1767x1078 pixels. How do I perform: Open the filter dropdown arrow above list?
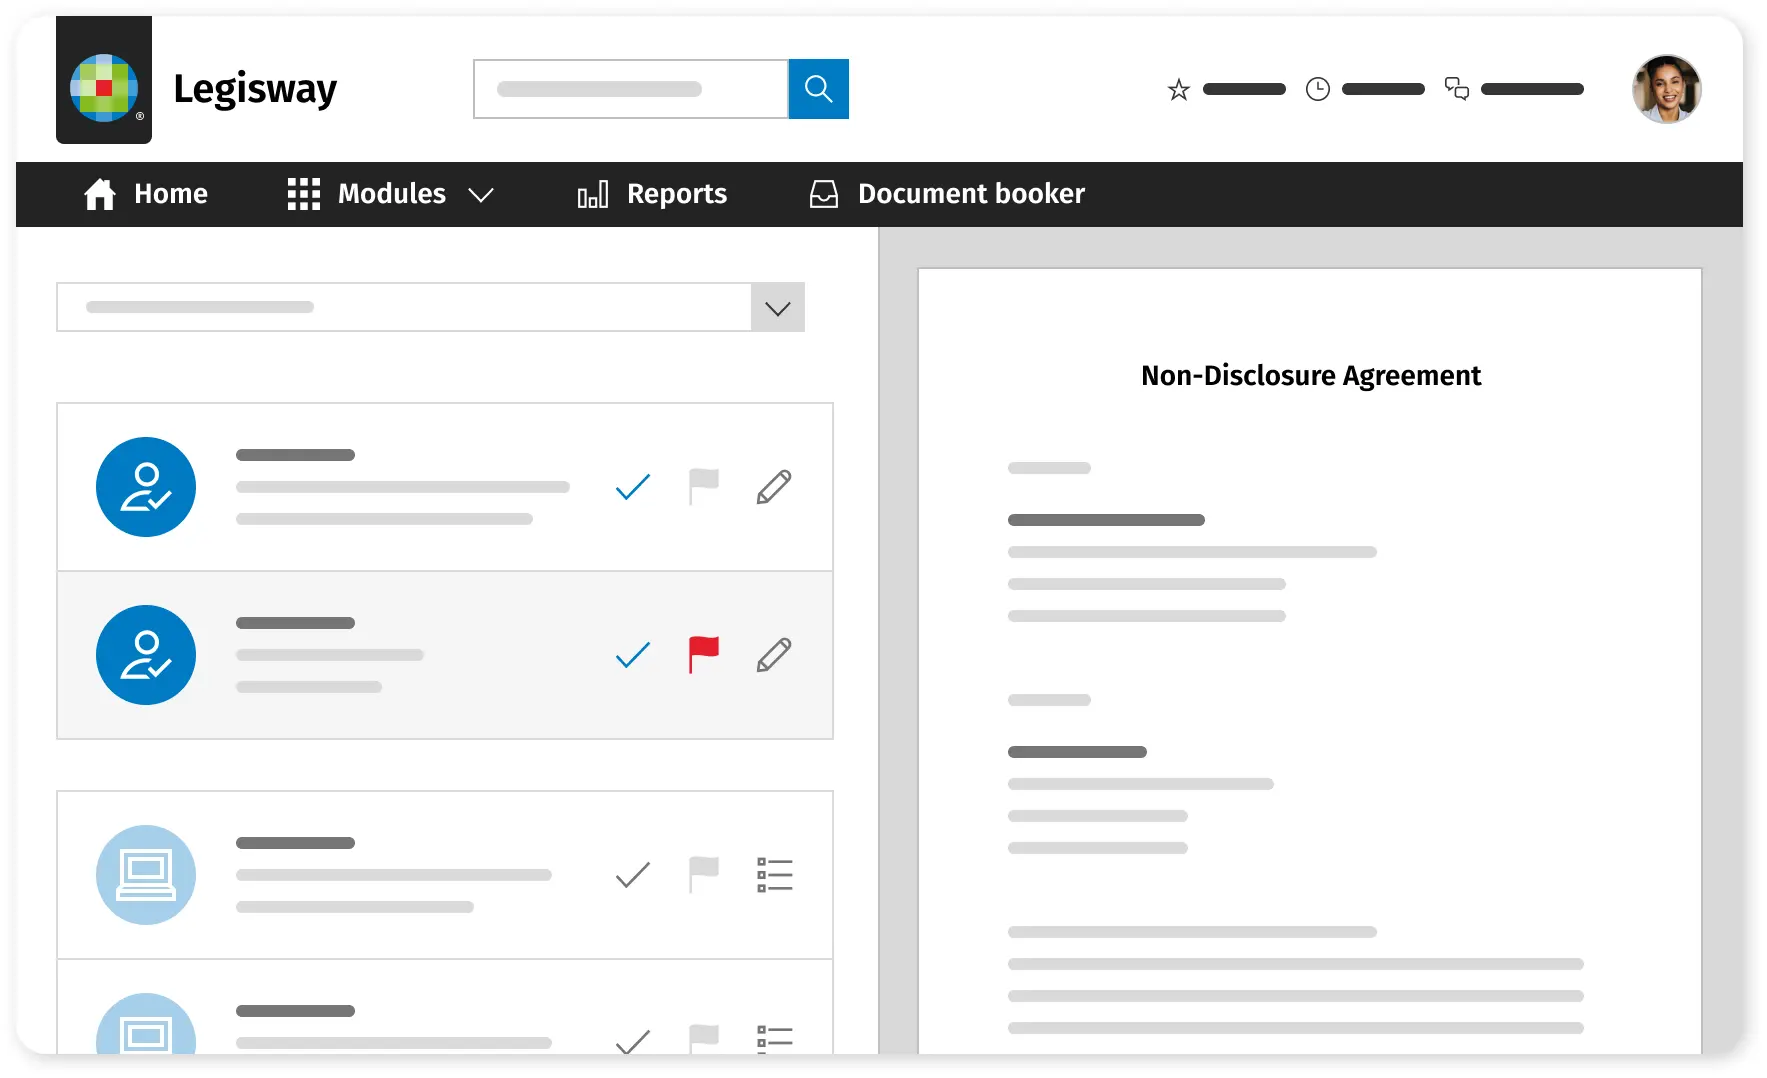pos(777,308)
